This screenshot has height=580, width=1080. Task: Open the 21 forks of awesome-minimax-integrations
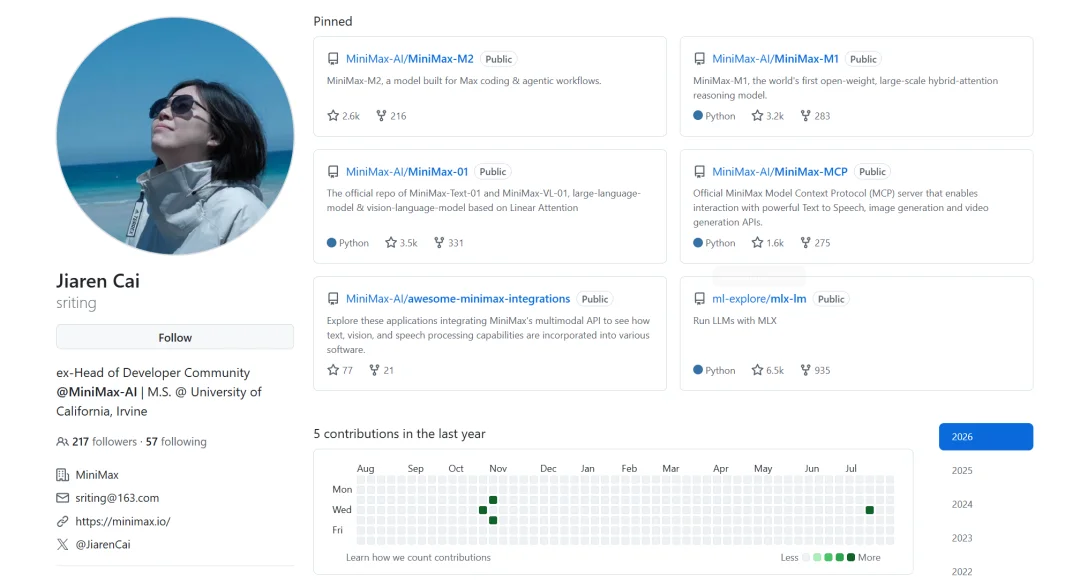tap(382, 370)
